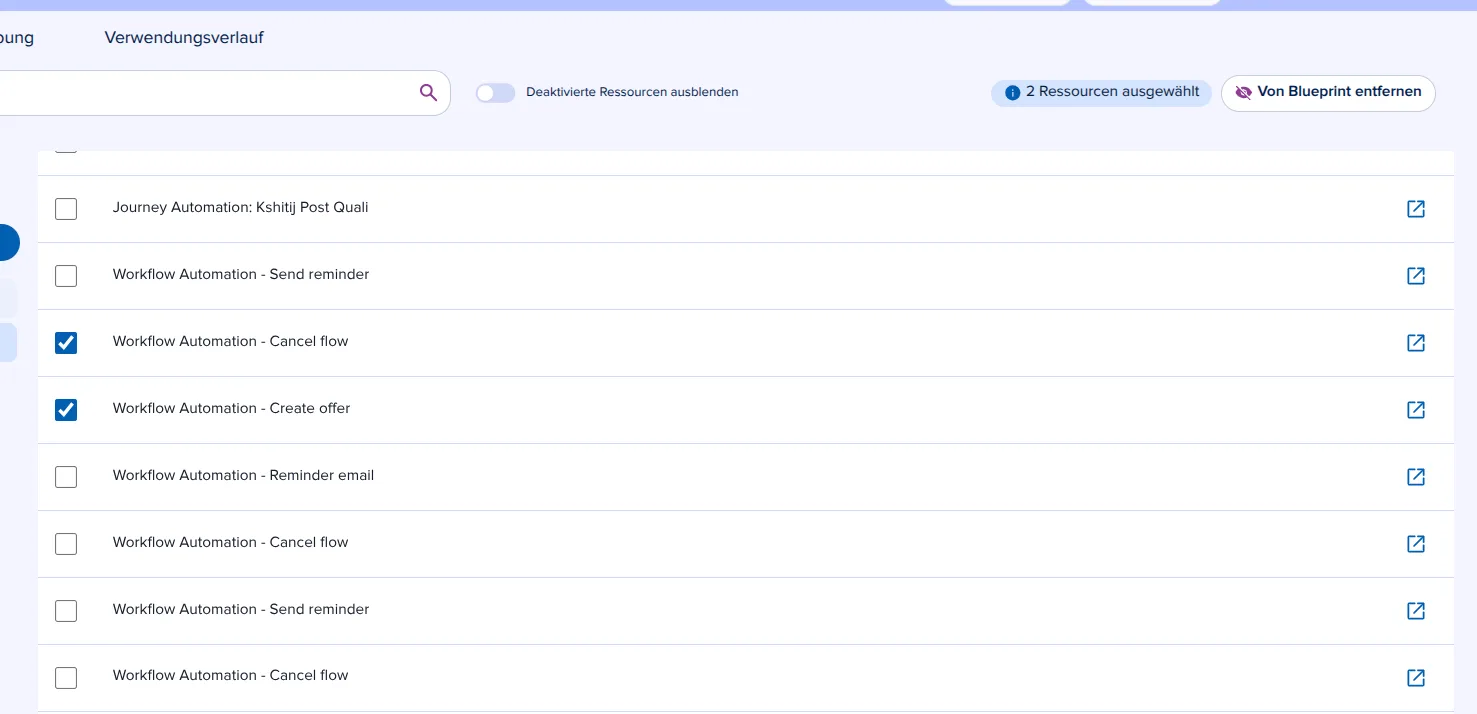
Task: Open Journey Automation: Kshitij Post Quali externally
Action: (x=1415, y=209)
